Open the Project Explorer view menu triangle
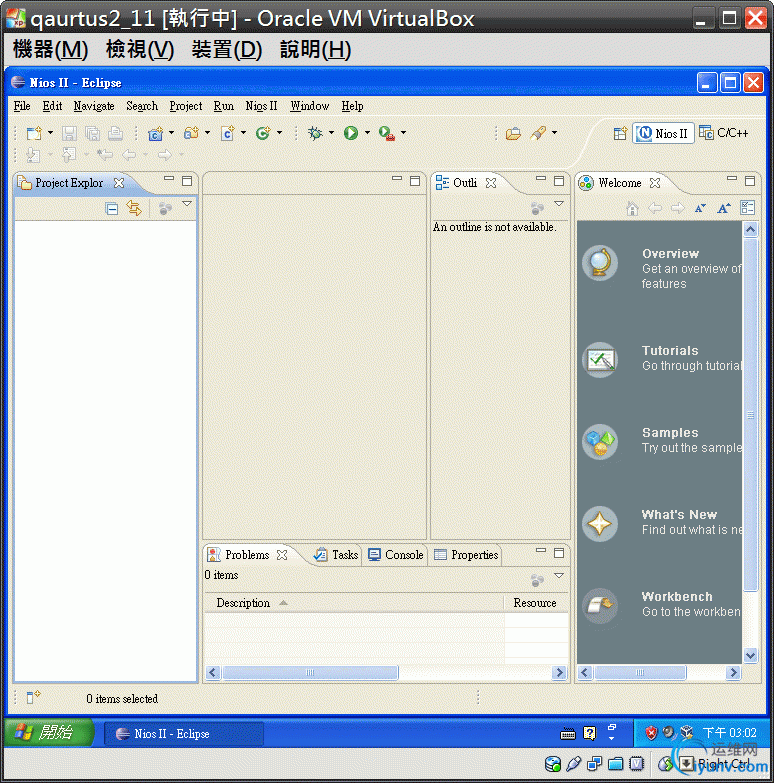774x783 pixels. tap(187, 204)
